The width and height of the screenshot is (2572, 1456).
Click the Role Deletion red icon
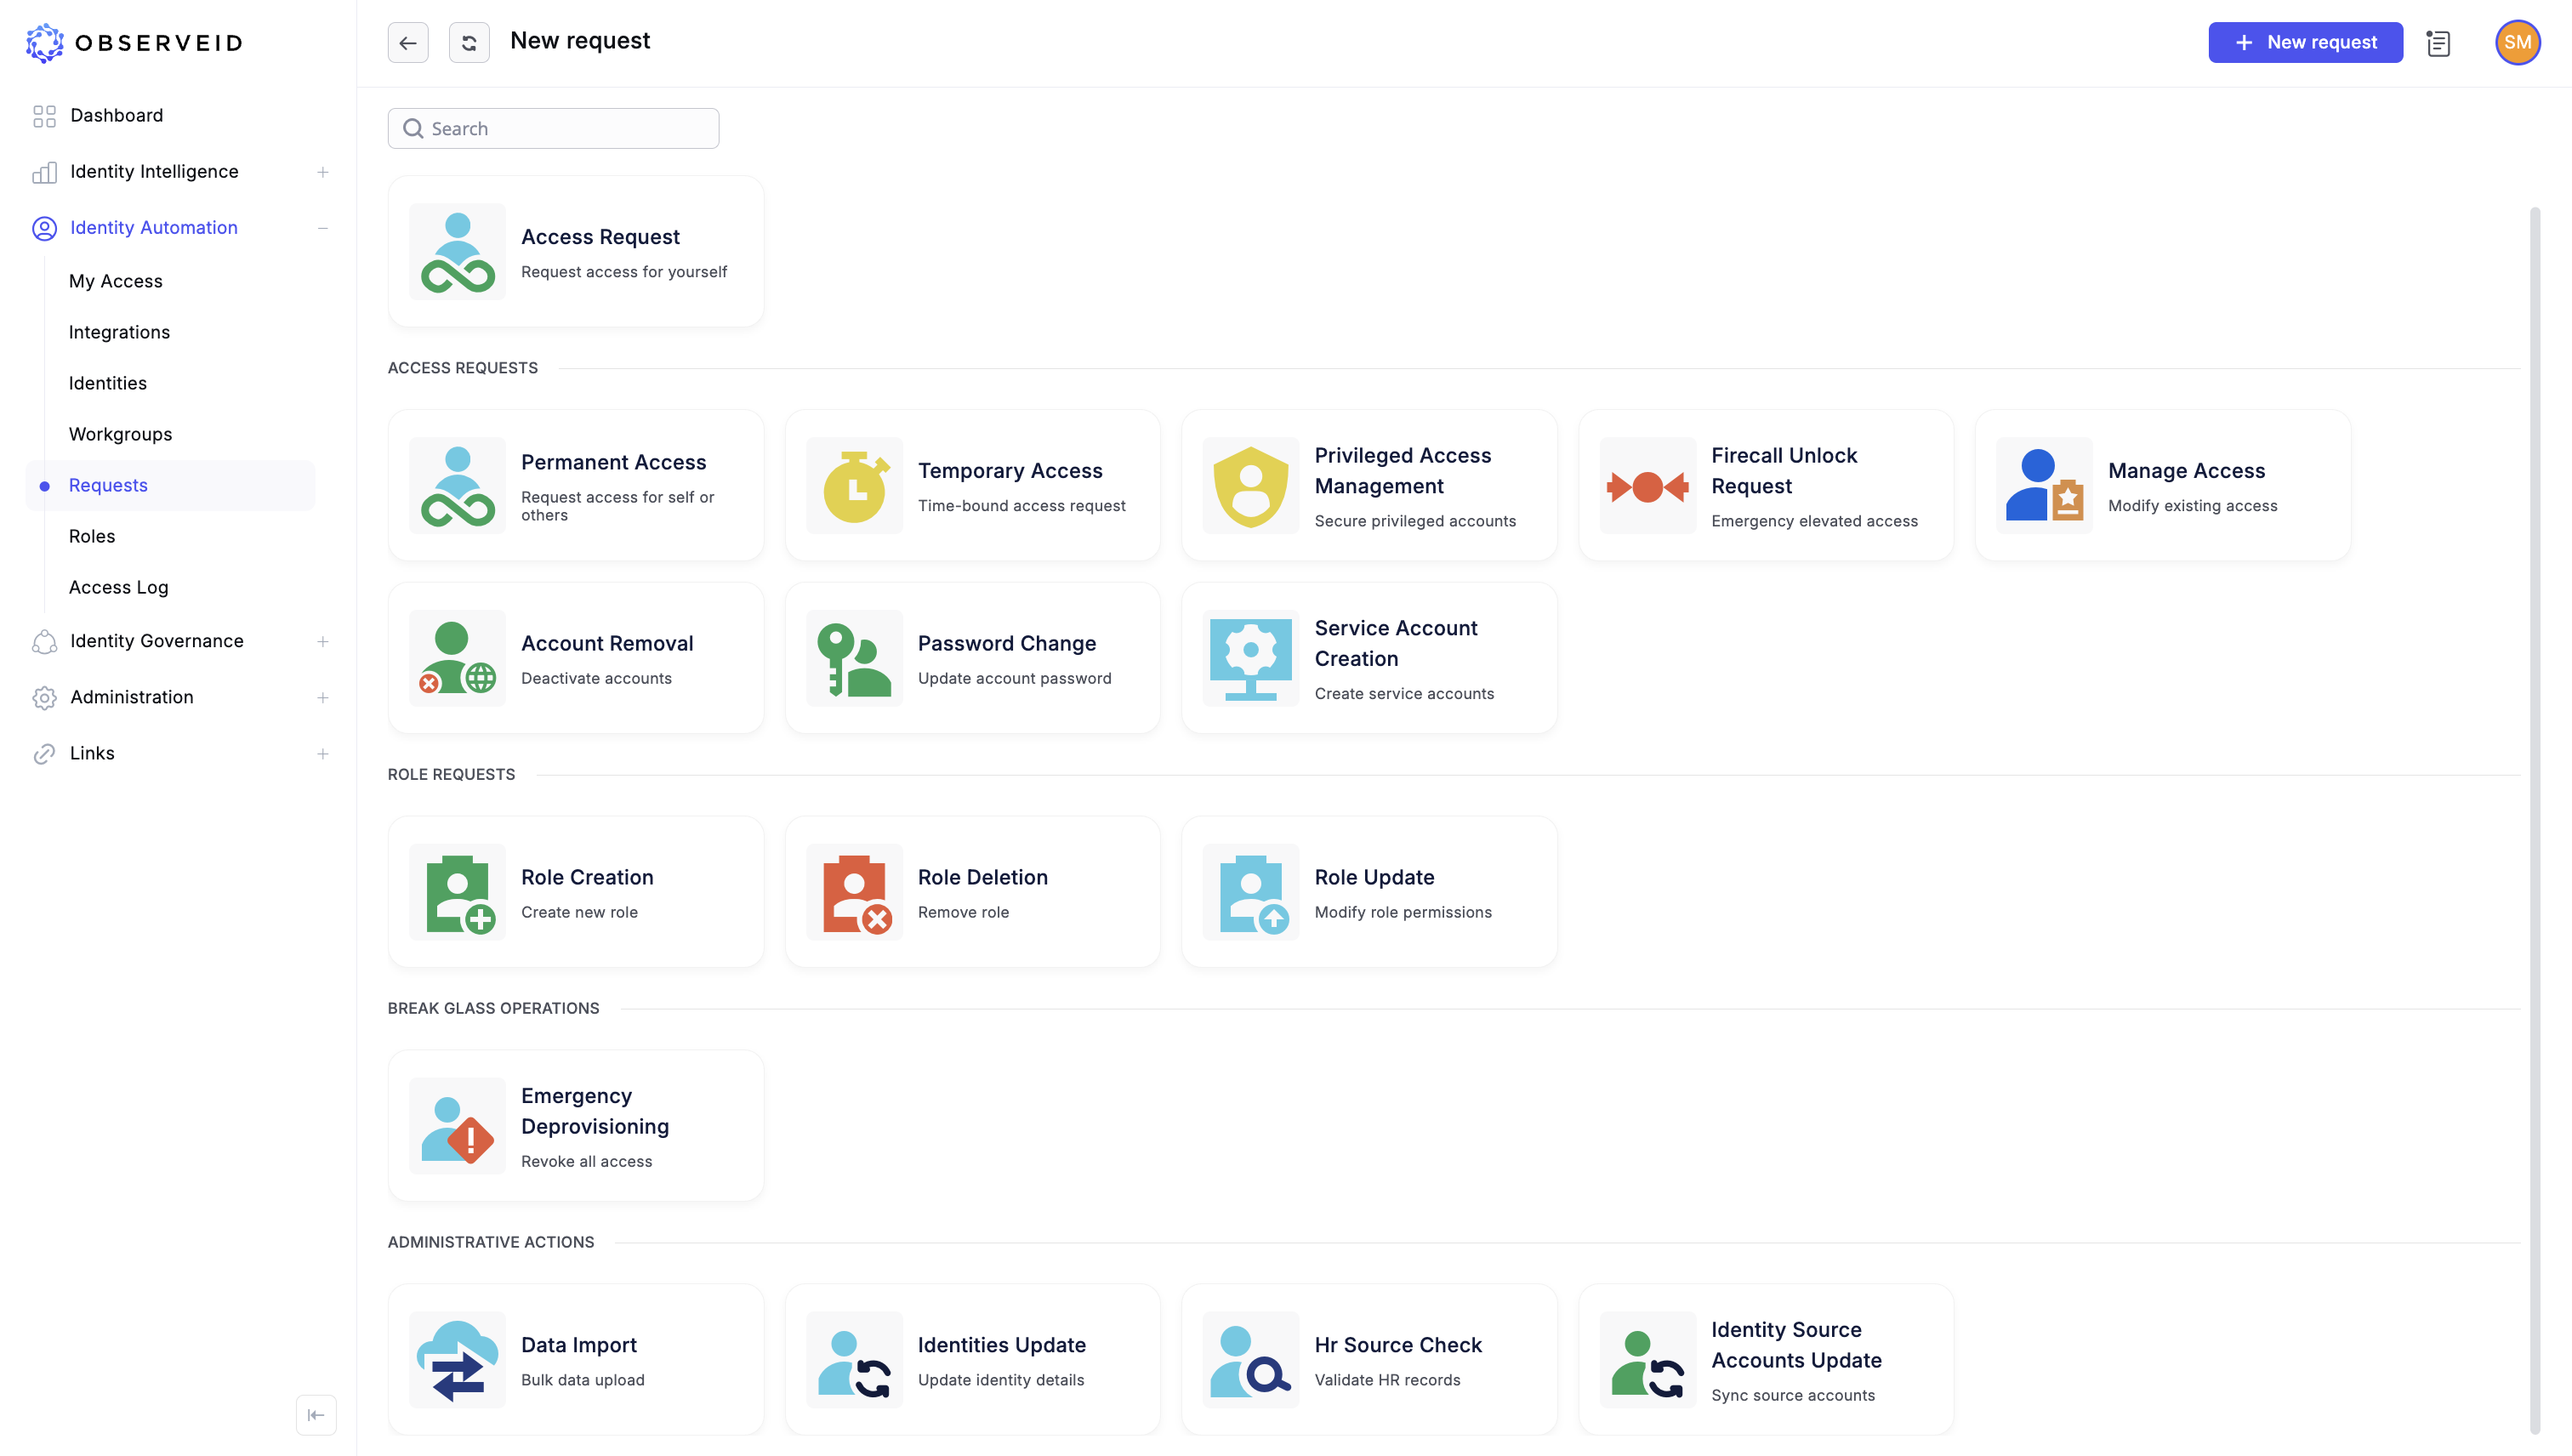pos(854,892)
